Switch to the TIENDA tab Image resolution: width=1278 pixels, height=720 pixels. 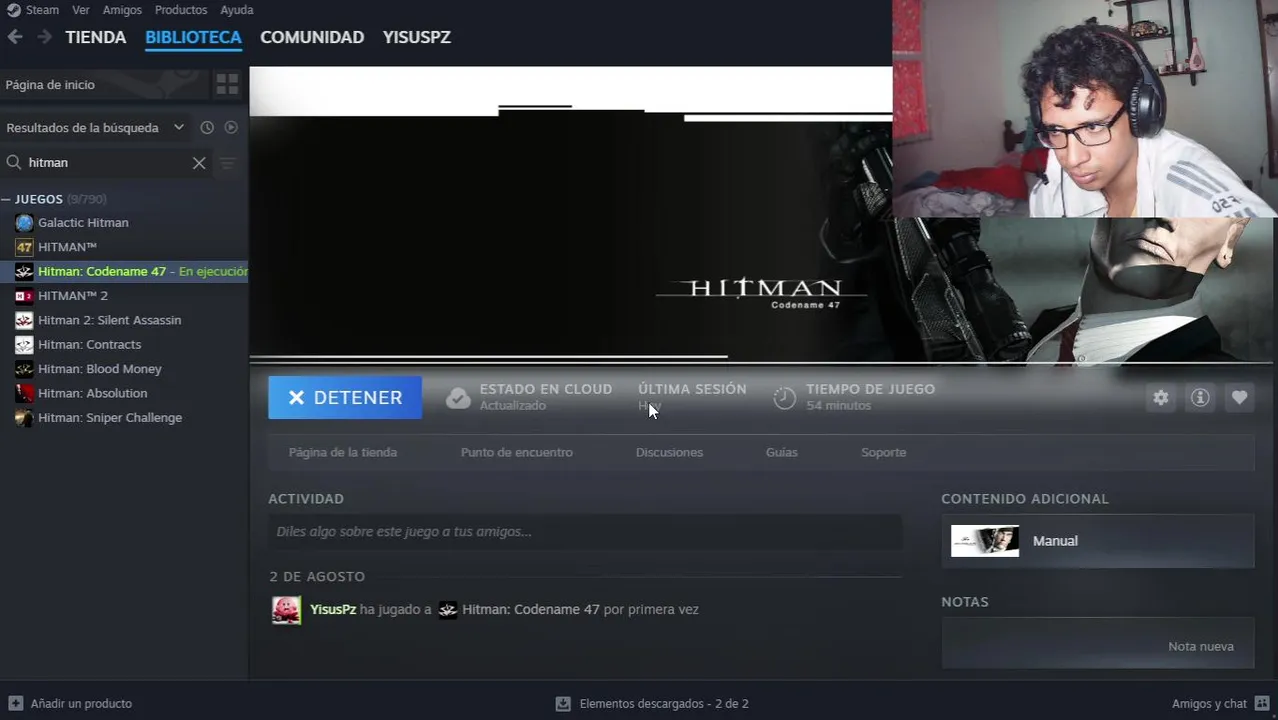point(96,37)
